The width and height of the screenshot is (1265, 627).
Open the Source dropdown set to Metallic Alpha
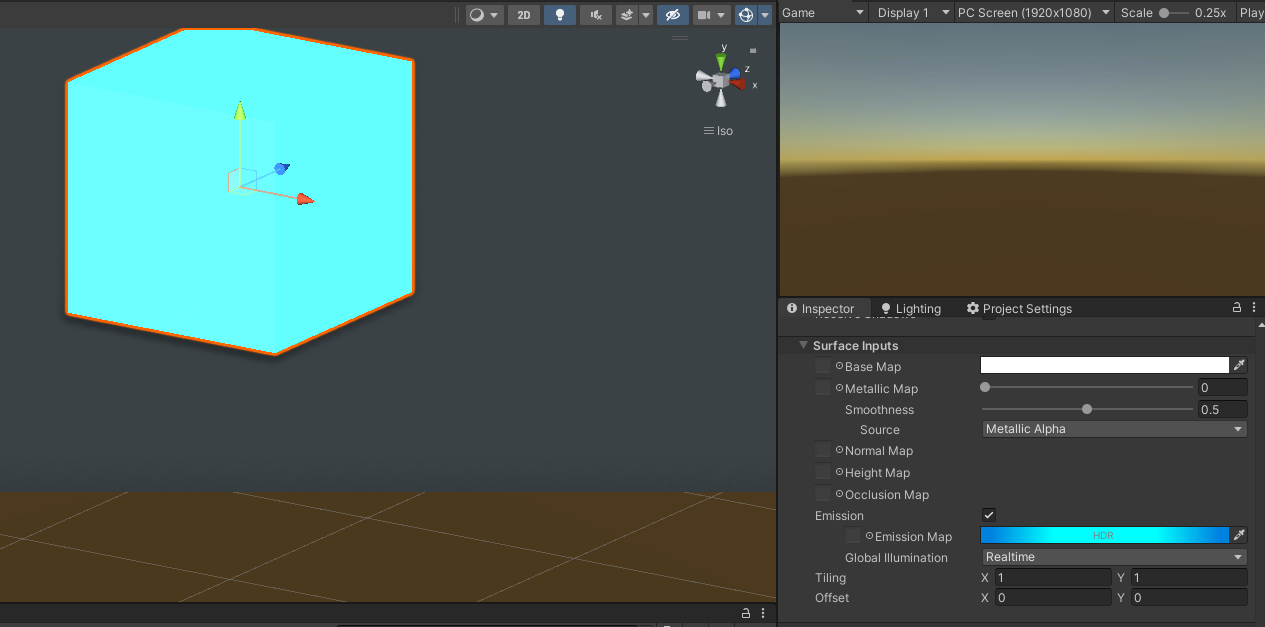[1112, 429]
